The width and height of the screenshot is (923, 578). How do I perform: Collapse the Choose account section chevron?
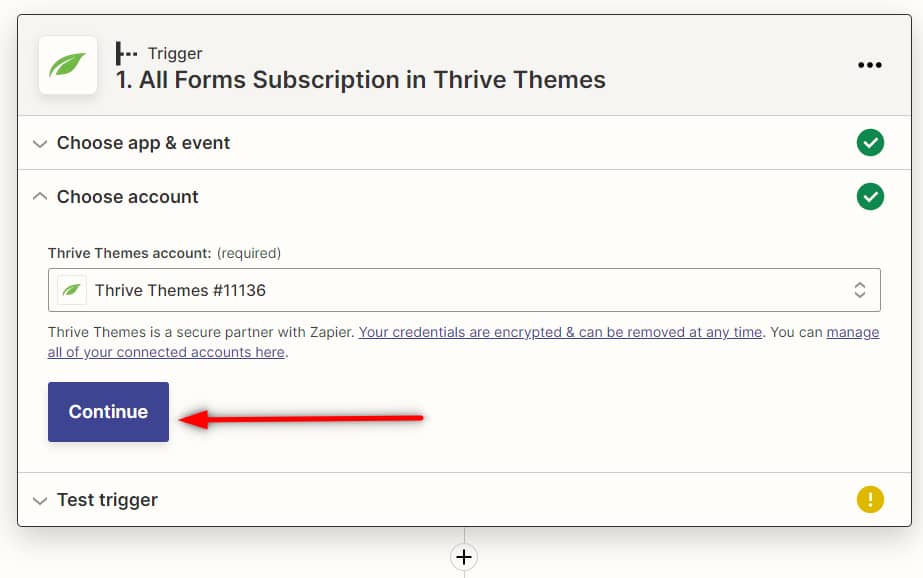(x=40, y=197)
